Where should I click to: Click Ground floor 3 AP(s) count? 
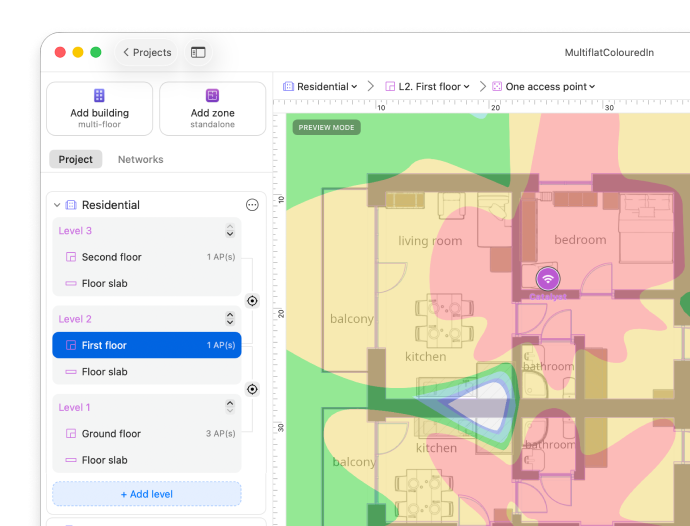[220, 434]
